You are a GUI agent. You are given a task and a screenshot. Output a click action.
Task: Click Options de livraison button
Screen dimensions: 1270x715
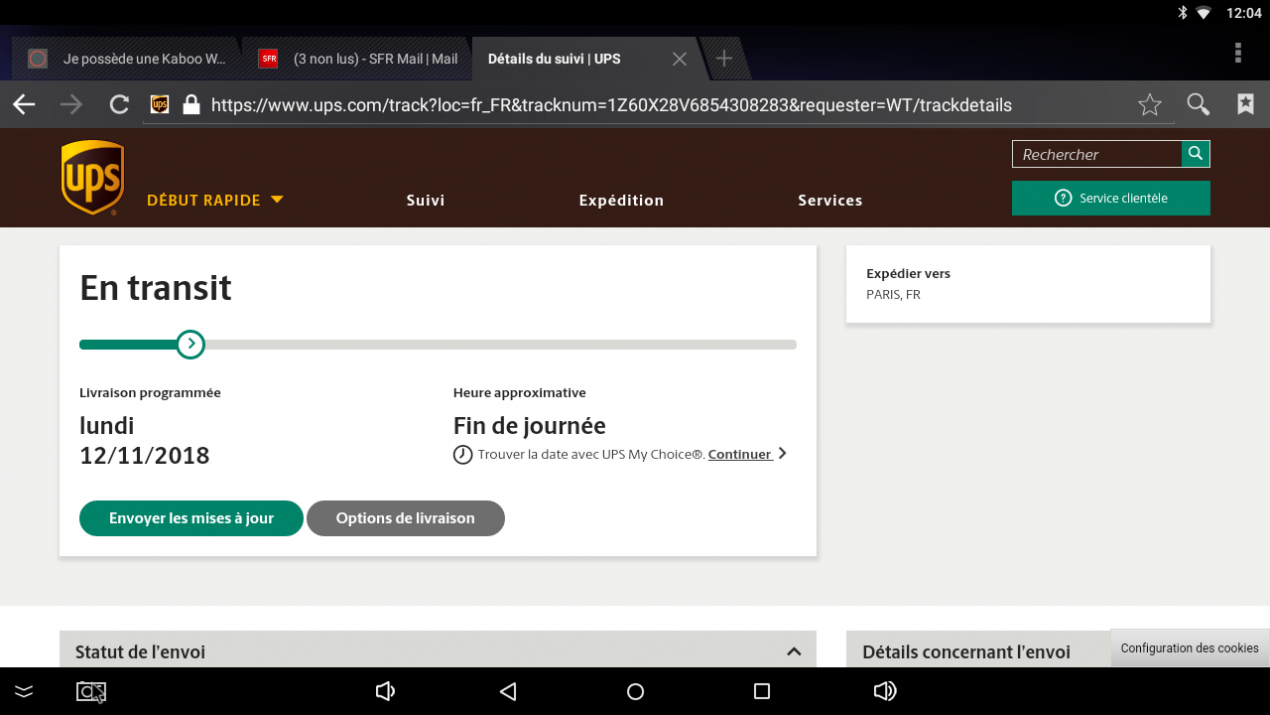coord(405,518)
